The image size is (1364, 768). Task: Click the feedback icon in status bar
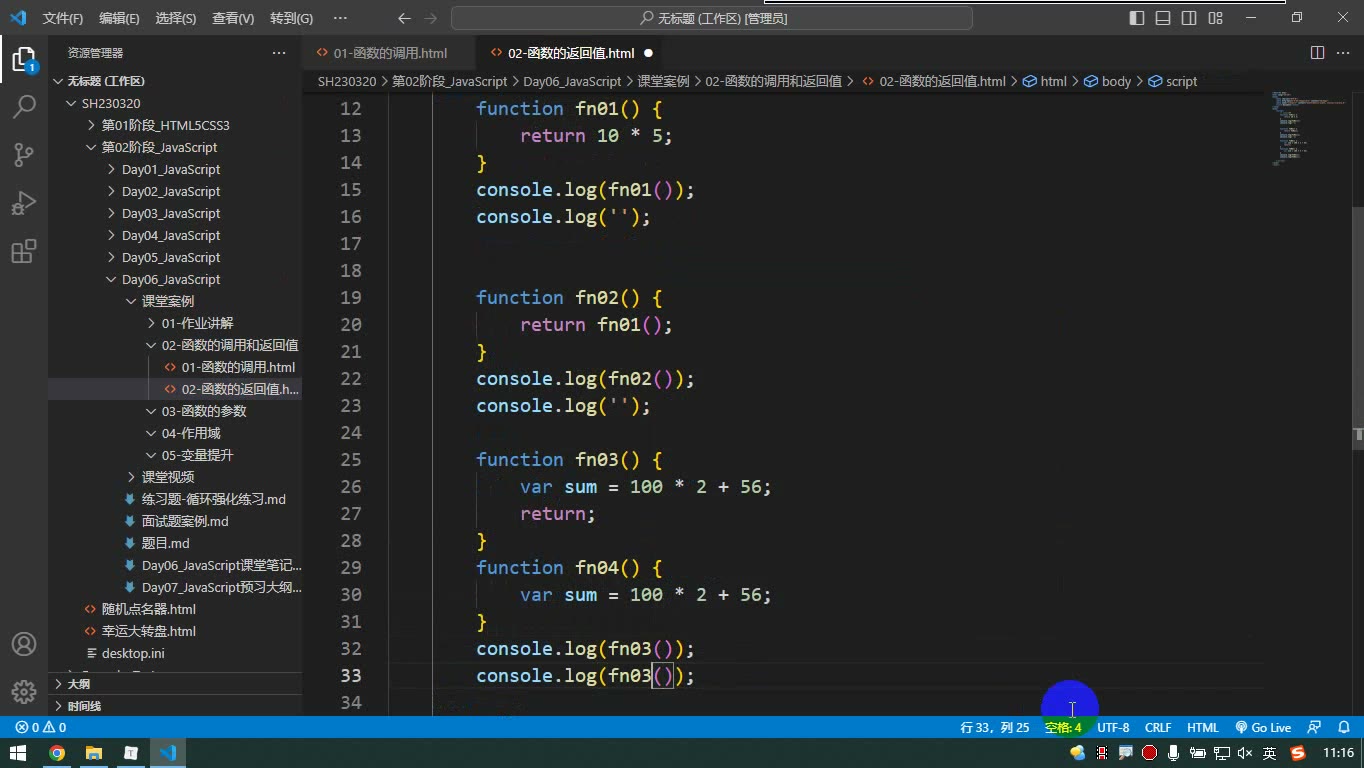coord(1315,728)
